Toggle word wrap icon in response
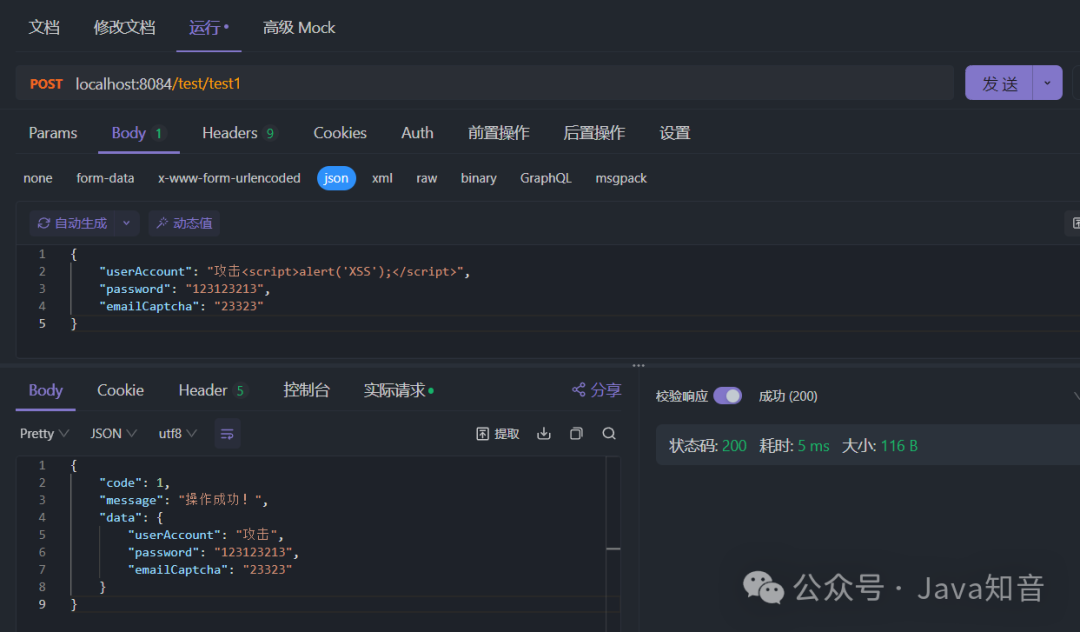The width and height of the screenshot is (1080, 632). point(227,434)
